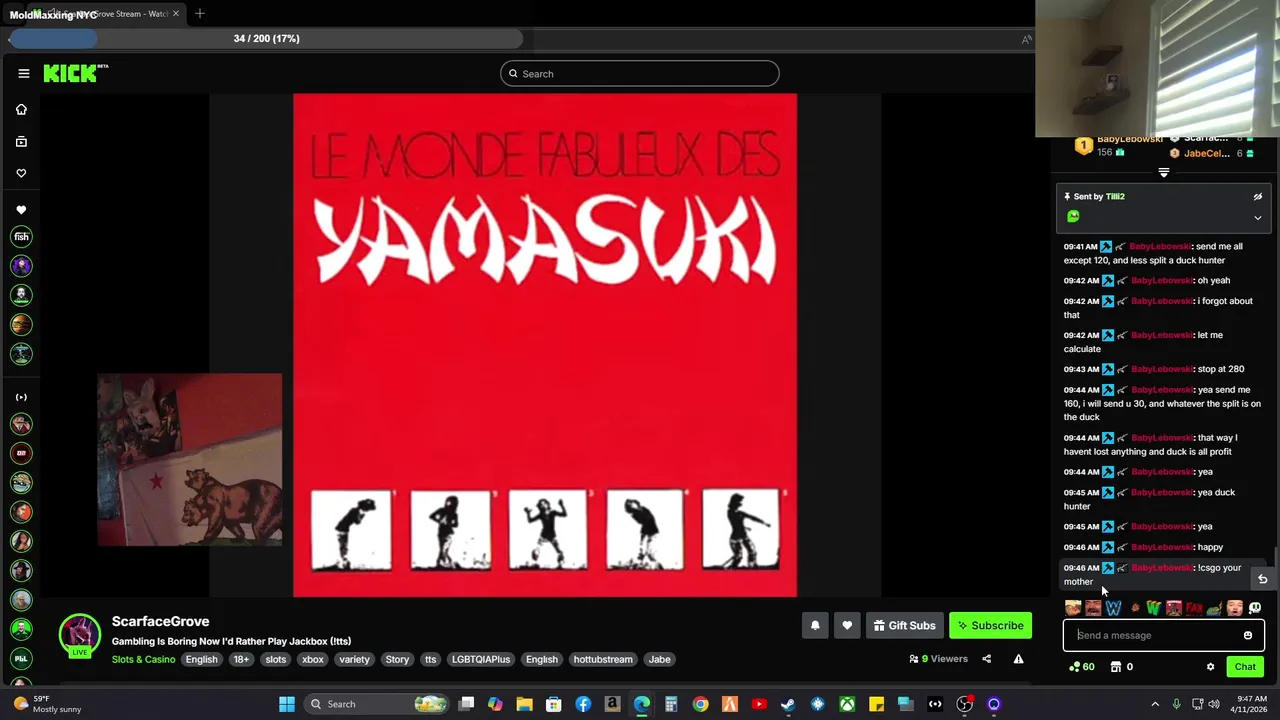Image resolution: width=1280 pixels, height=720 pixels.
Task: Reply to the '!csgo your mother' message
Action: 1262,579
